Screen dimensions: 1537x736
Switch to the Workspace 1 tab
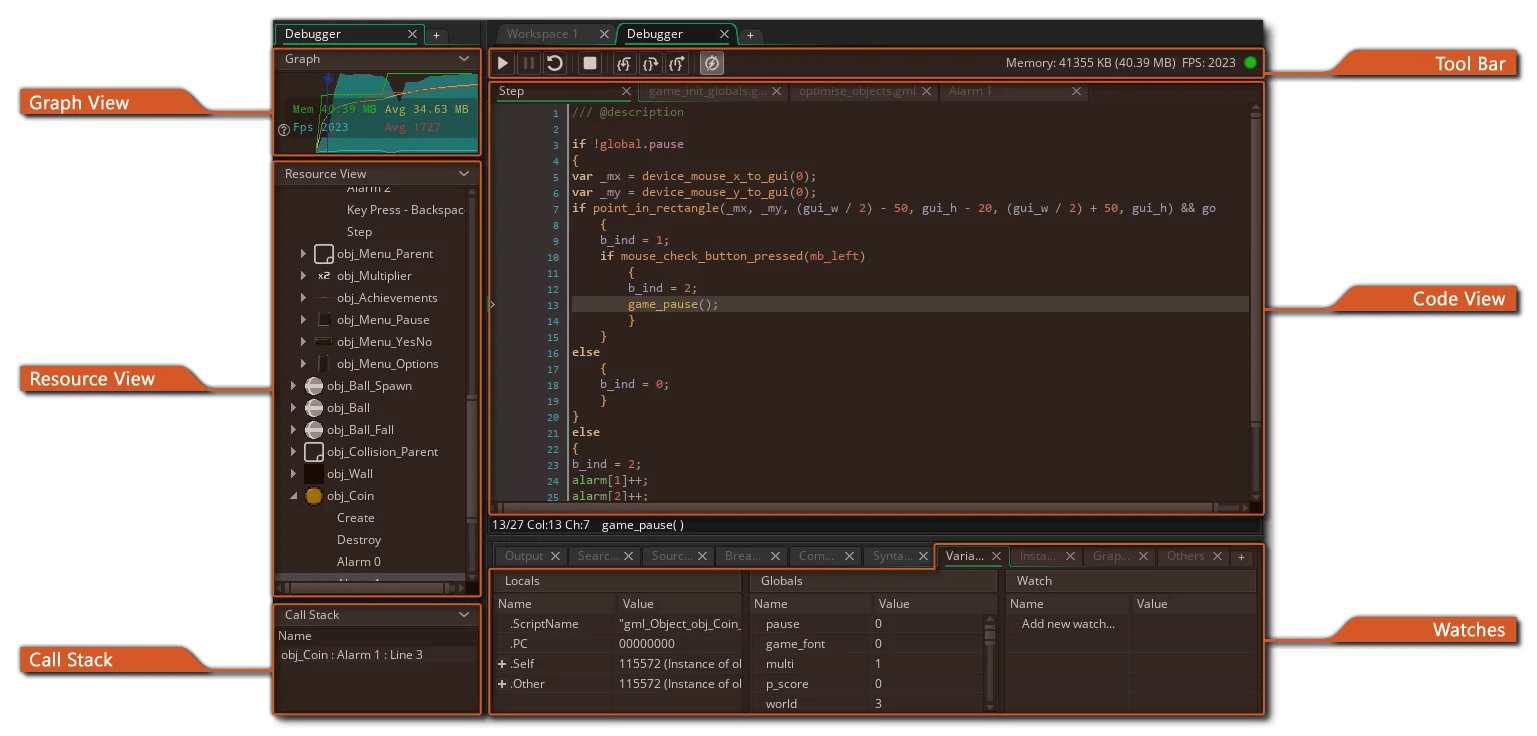tap(542, 34)
